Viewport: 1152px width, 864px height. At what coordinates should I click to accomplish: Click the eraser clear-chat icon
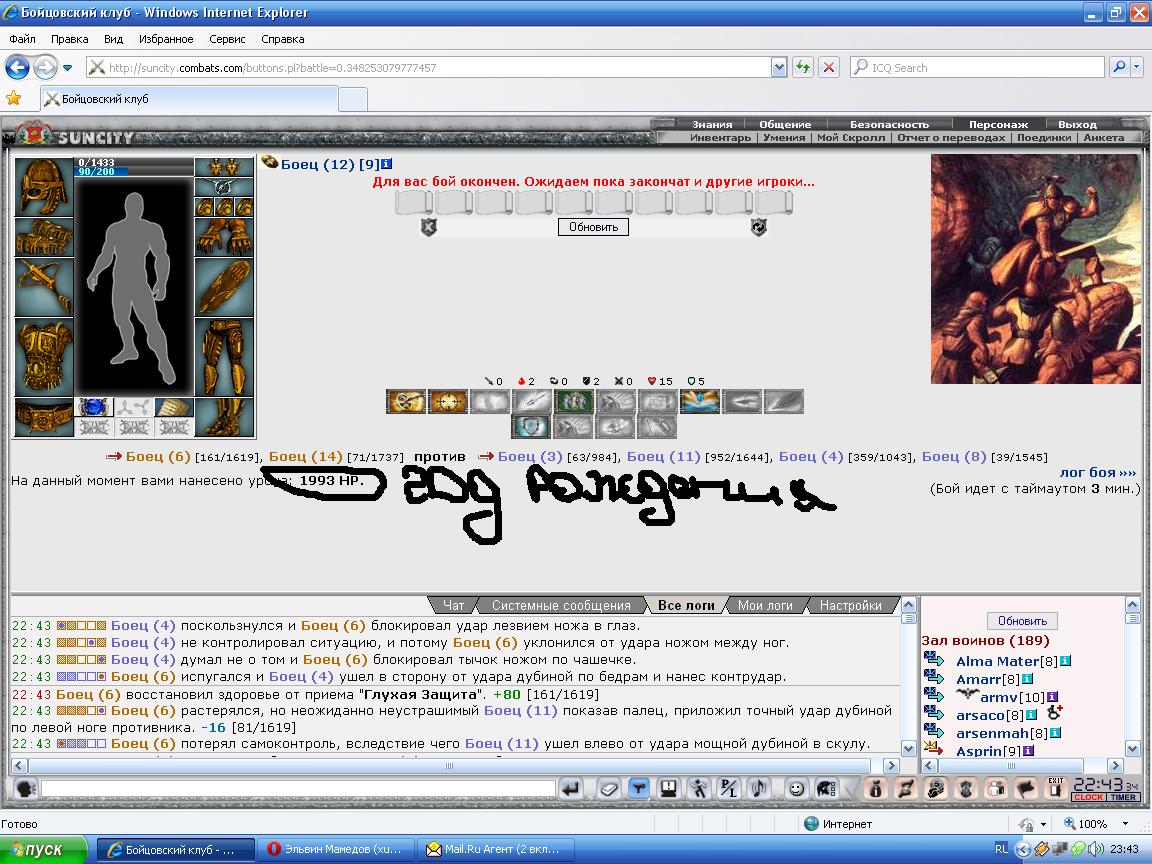point(609,789)
